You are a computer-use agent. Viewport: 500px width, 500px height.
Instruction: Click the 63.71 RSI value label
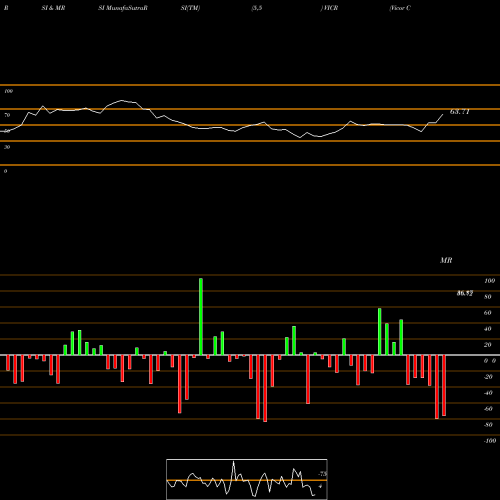[460, 112]
